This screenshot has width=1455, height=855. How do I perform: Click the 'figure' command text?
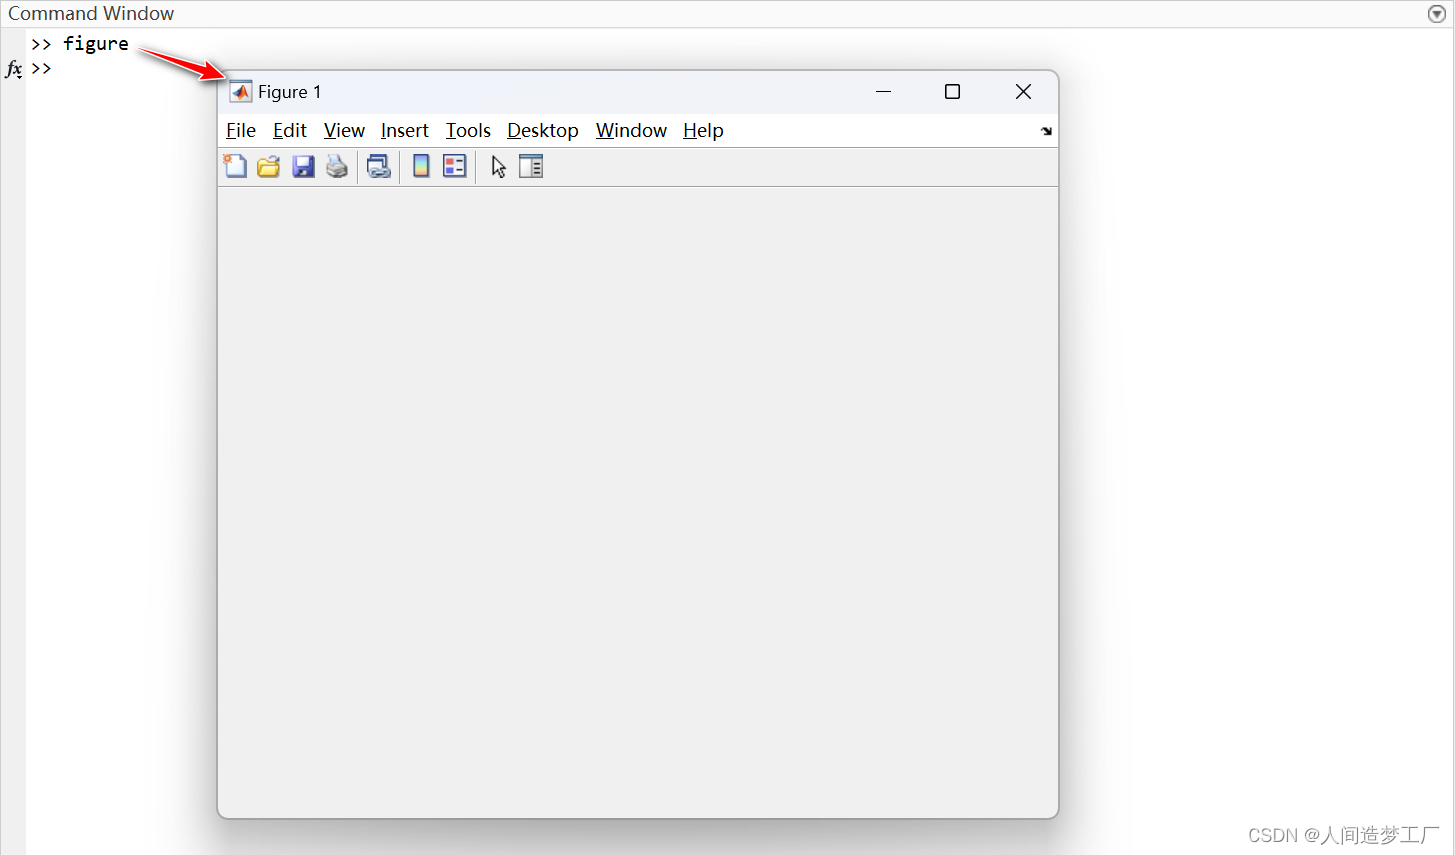point(96,44)
